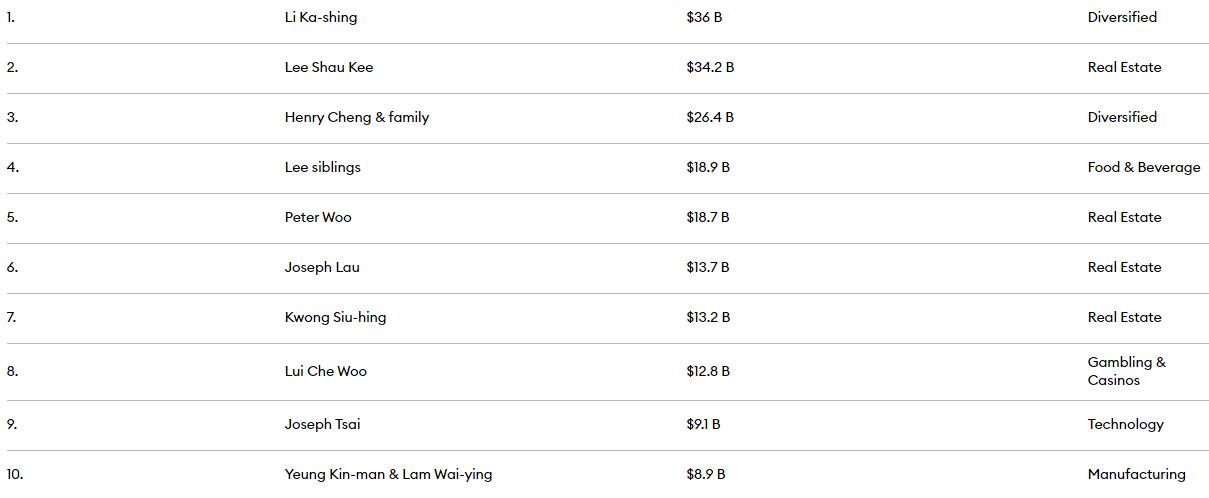The width and height of the screenshot is (1209, 498).
Task: Select Henry Cheng & family entry
Action: 356,117
